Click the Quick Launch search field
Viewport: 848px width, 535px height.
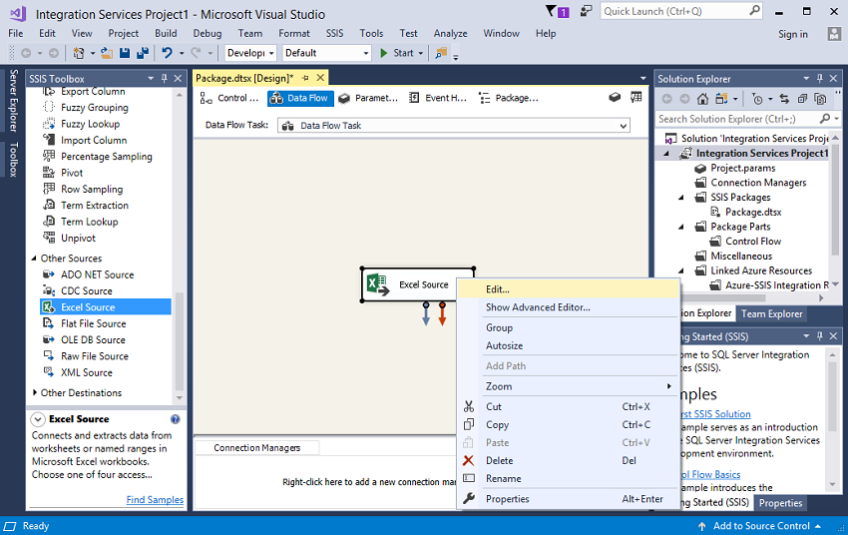680,11
